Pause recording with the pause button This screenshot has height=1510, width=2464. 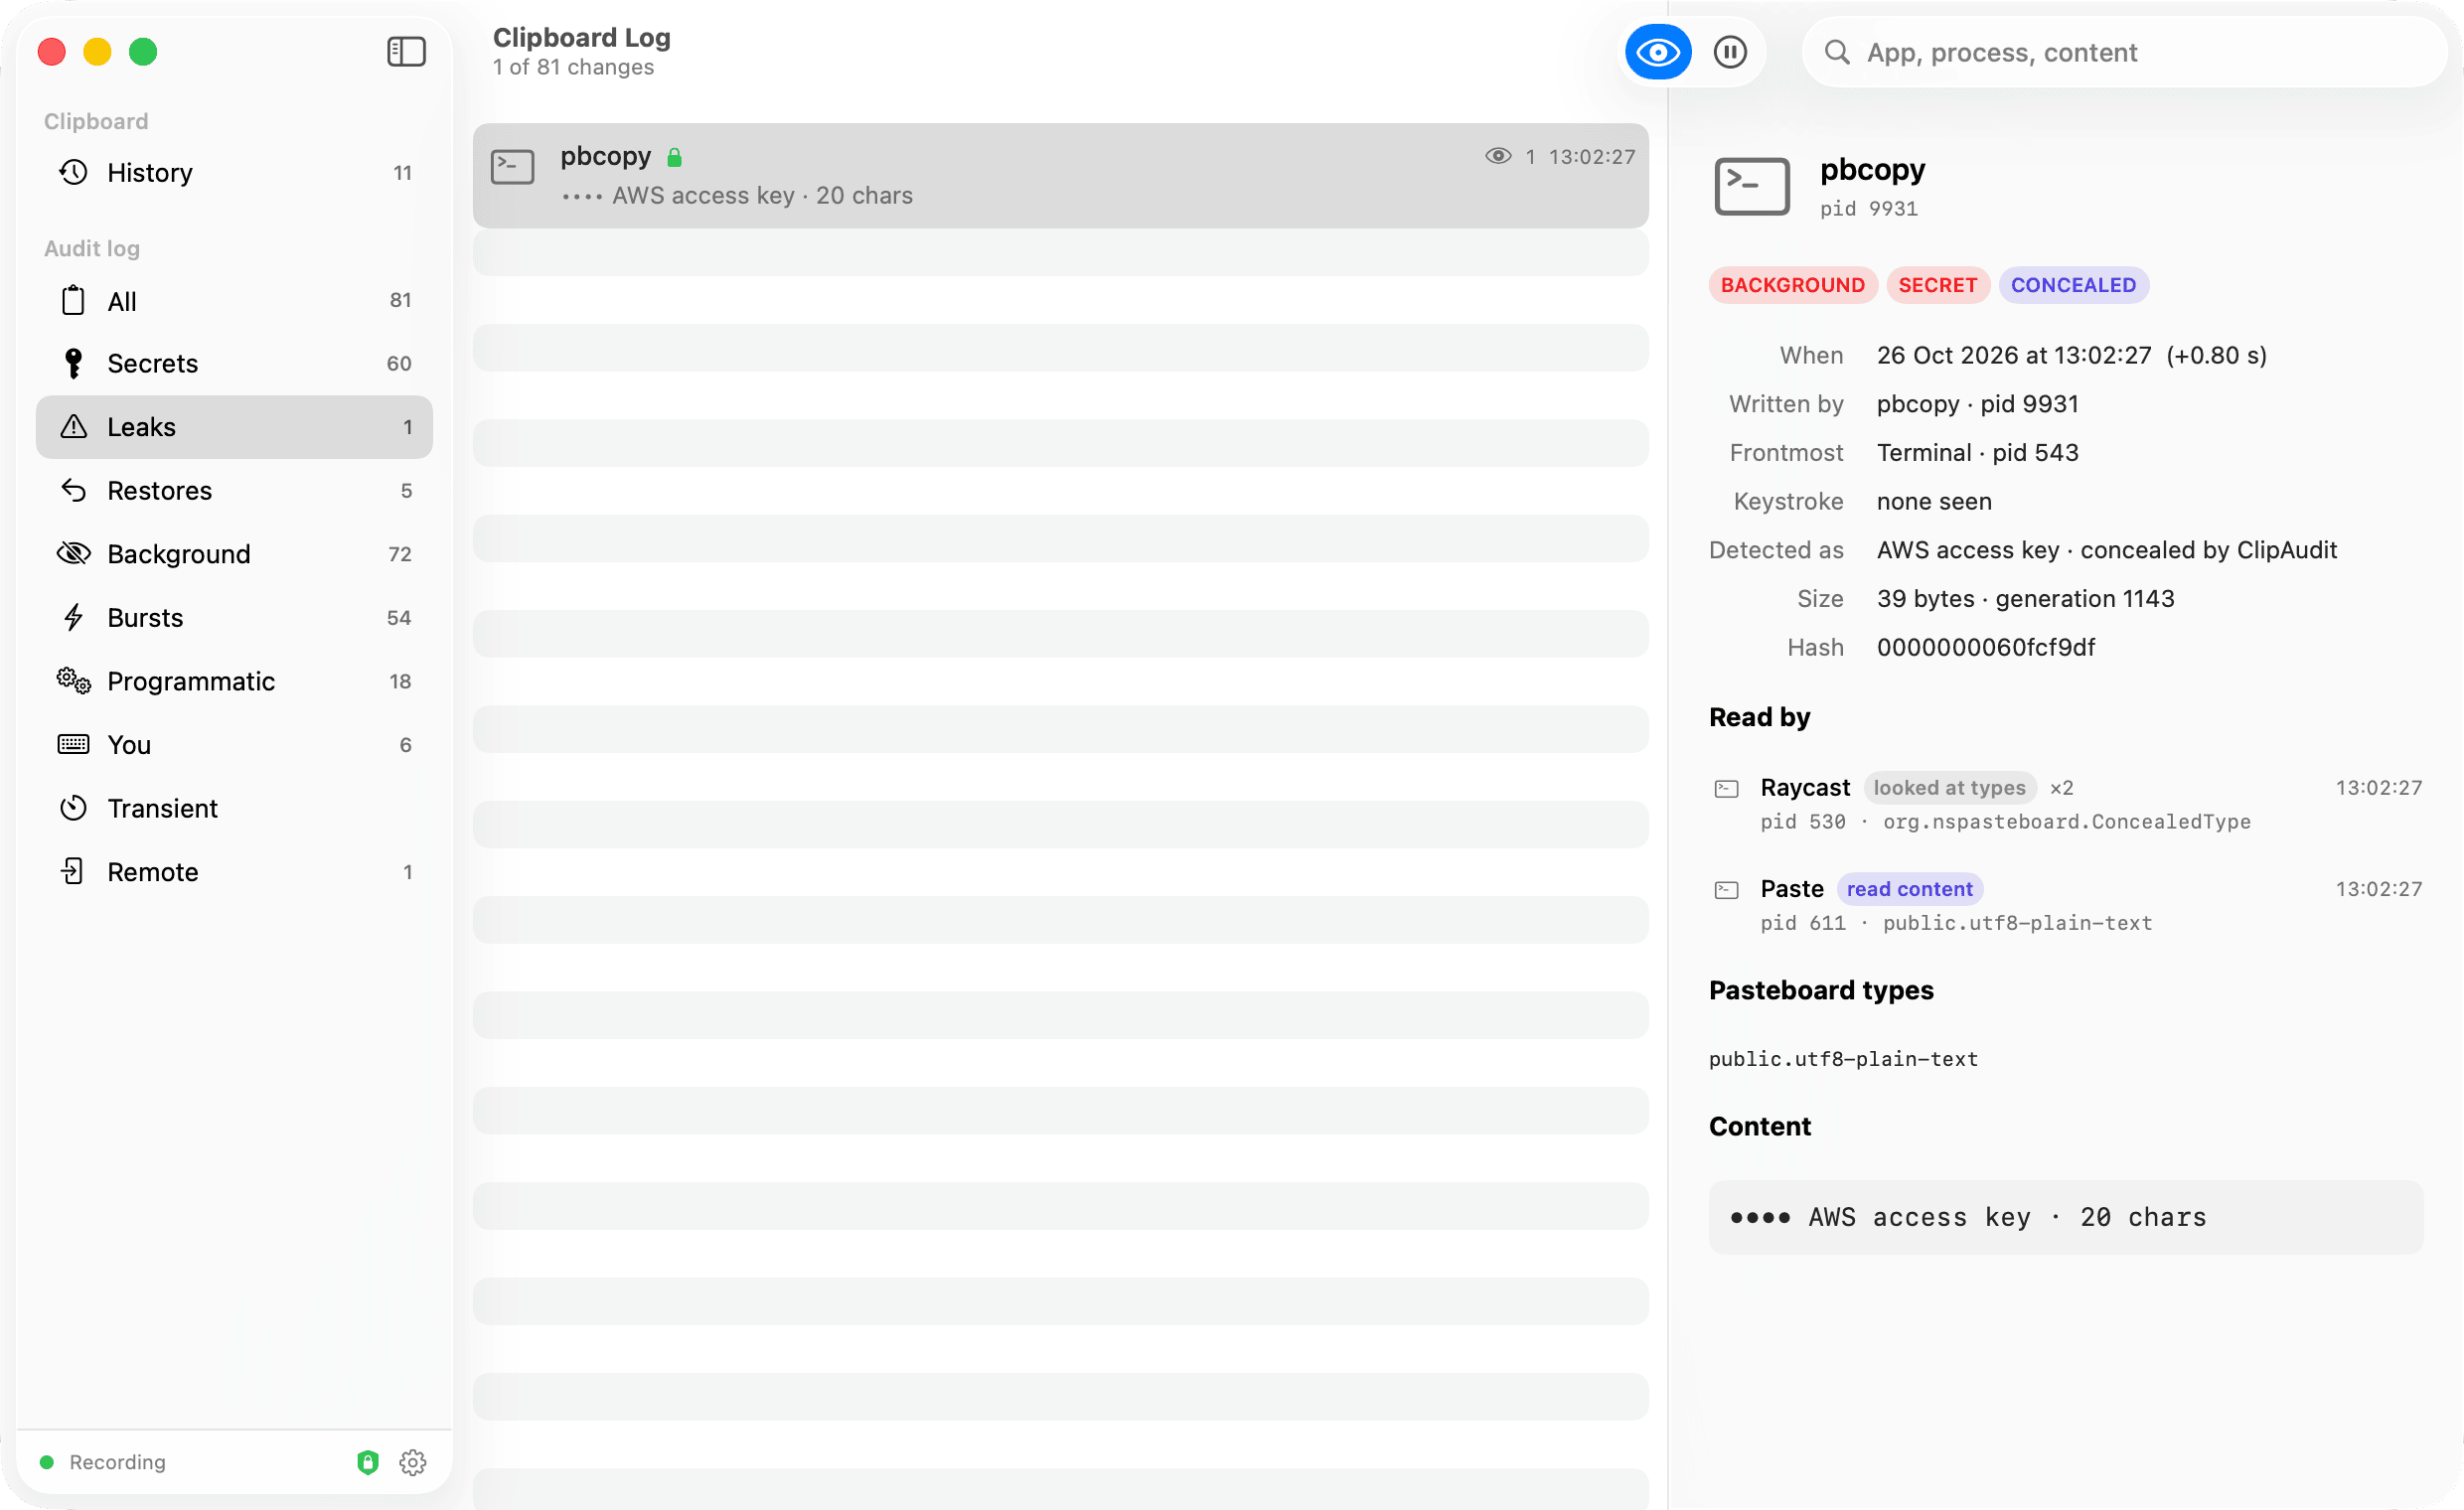tap(1730, 52)
